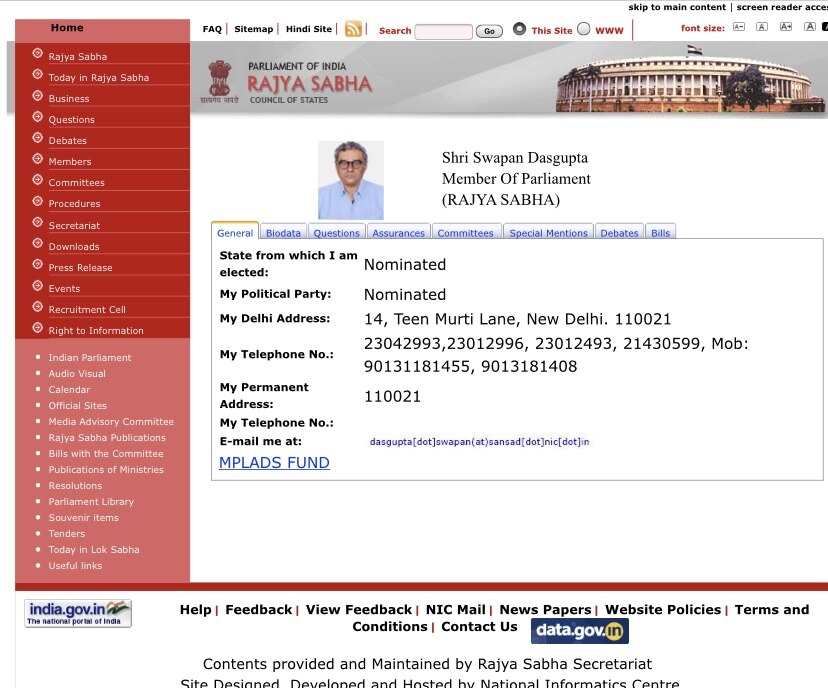Click the Parliament of India emblem logo
The height and width of the screenshot is (688, 828).
218,80
